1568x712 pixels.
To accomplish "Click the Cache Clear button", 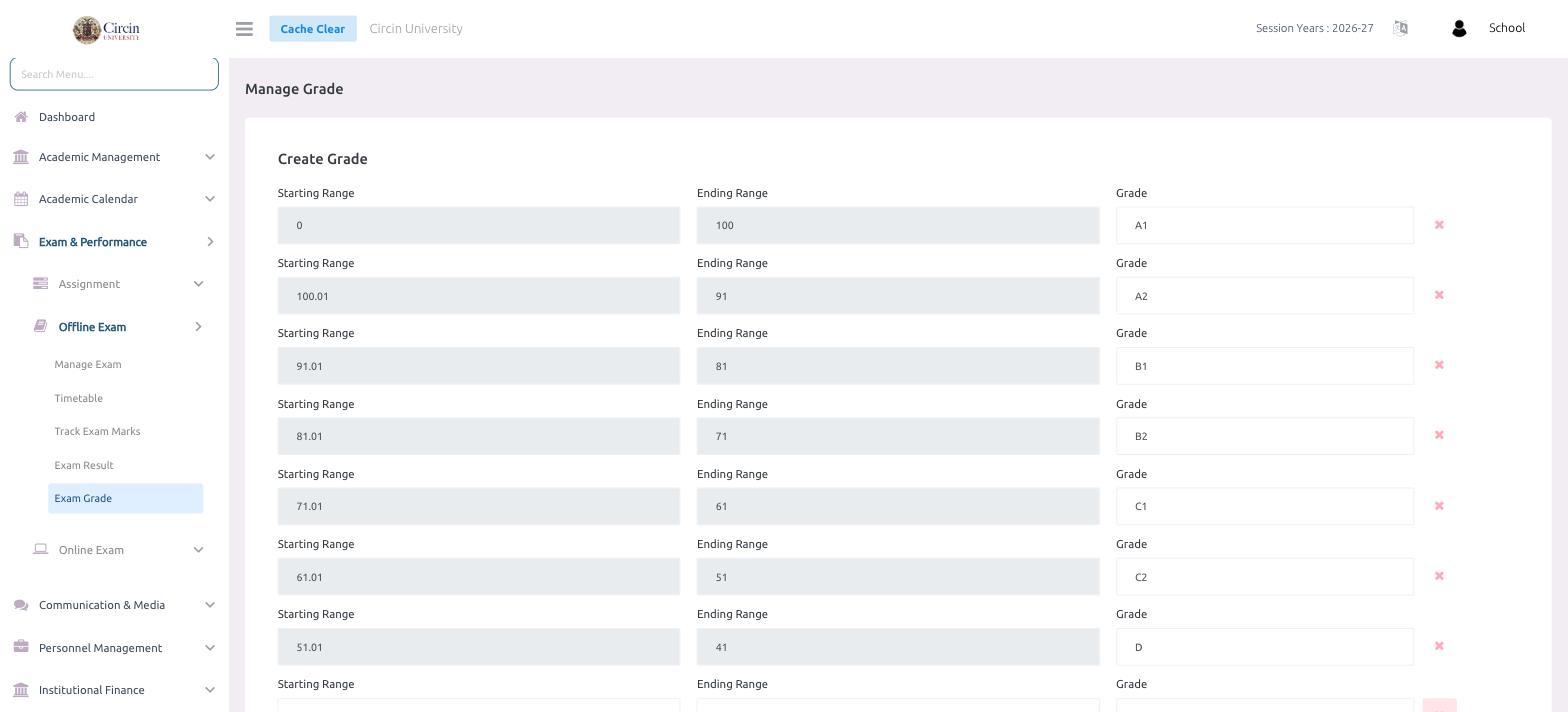I will [313, 29].
